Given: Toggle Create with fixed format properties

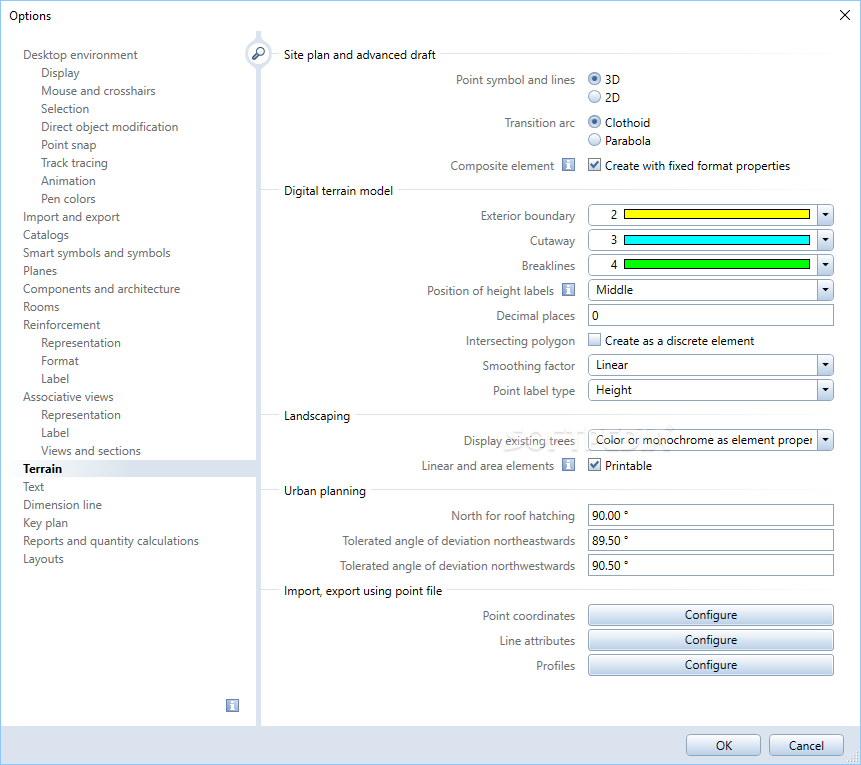Looking at the screenshot, I should pyautogui.click(x=594, y=165).
